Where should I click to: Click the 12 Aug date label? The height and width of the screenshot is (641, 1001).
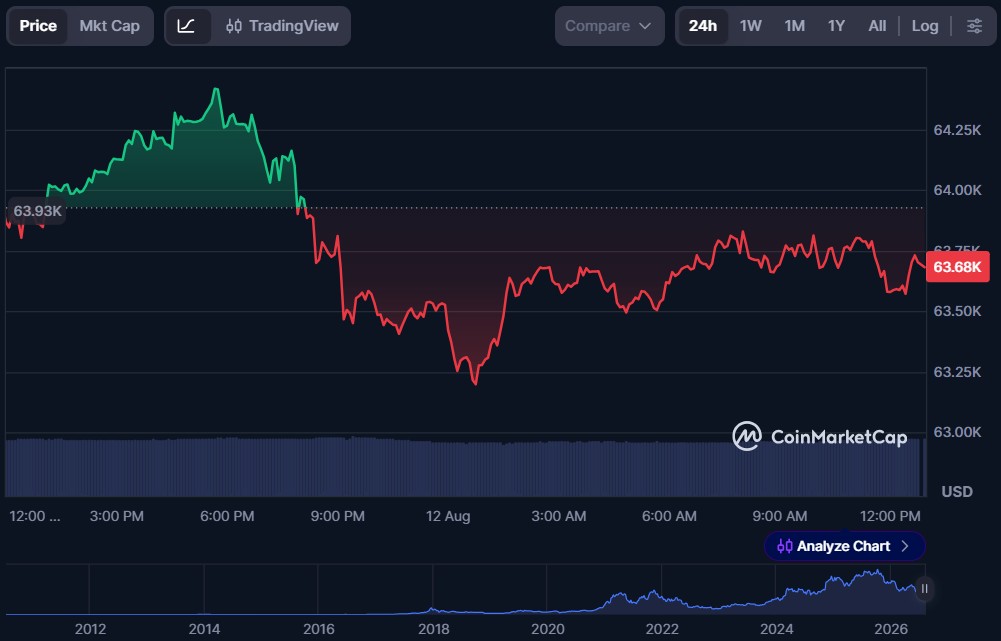coord(448,517)
